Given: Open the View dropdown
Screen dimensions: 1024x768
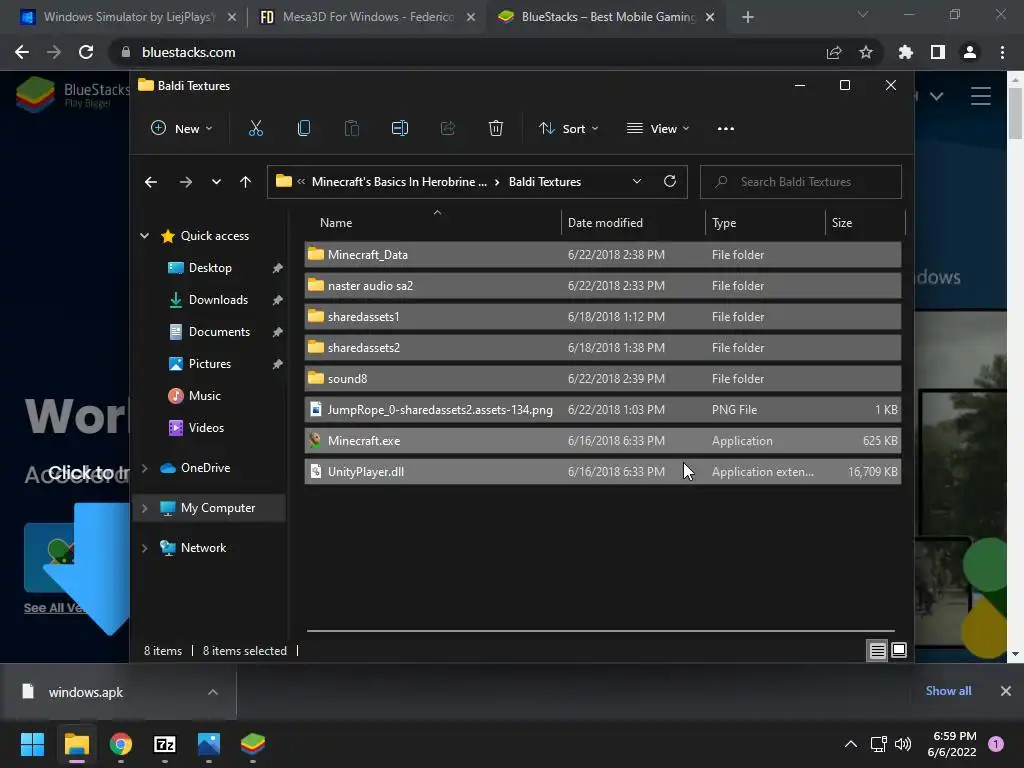Looking at the screenshot, I should (x=658, y=129).
